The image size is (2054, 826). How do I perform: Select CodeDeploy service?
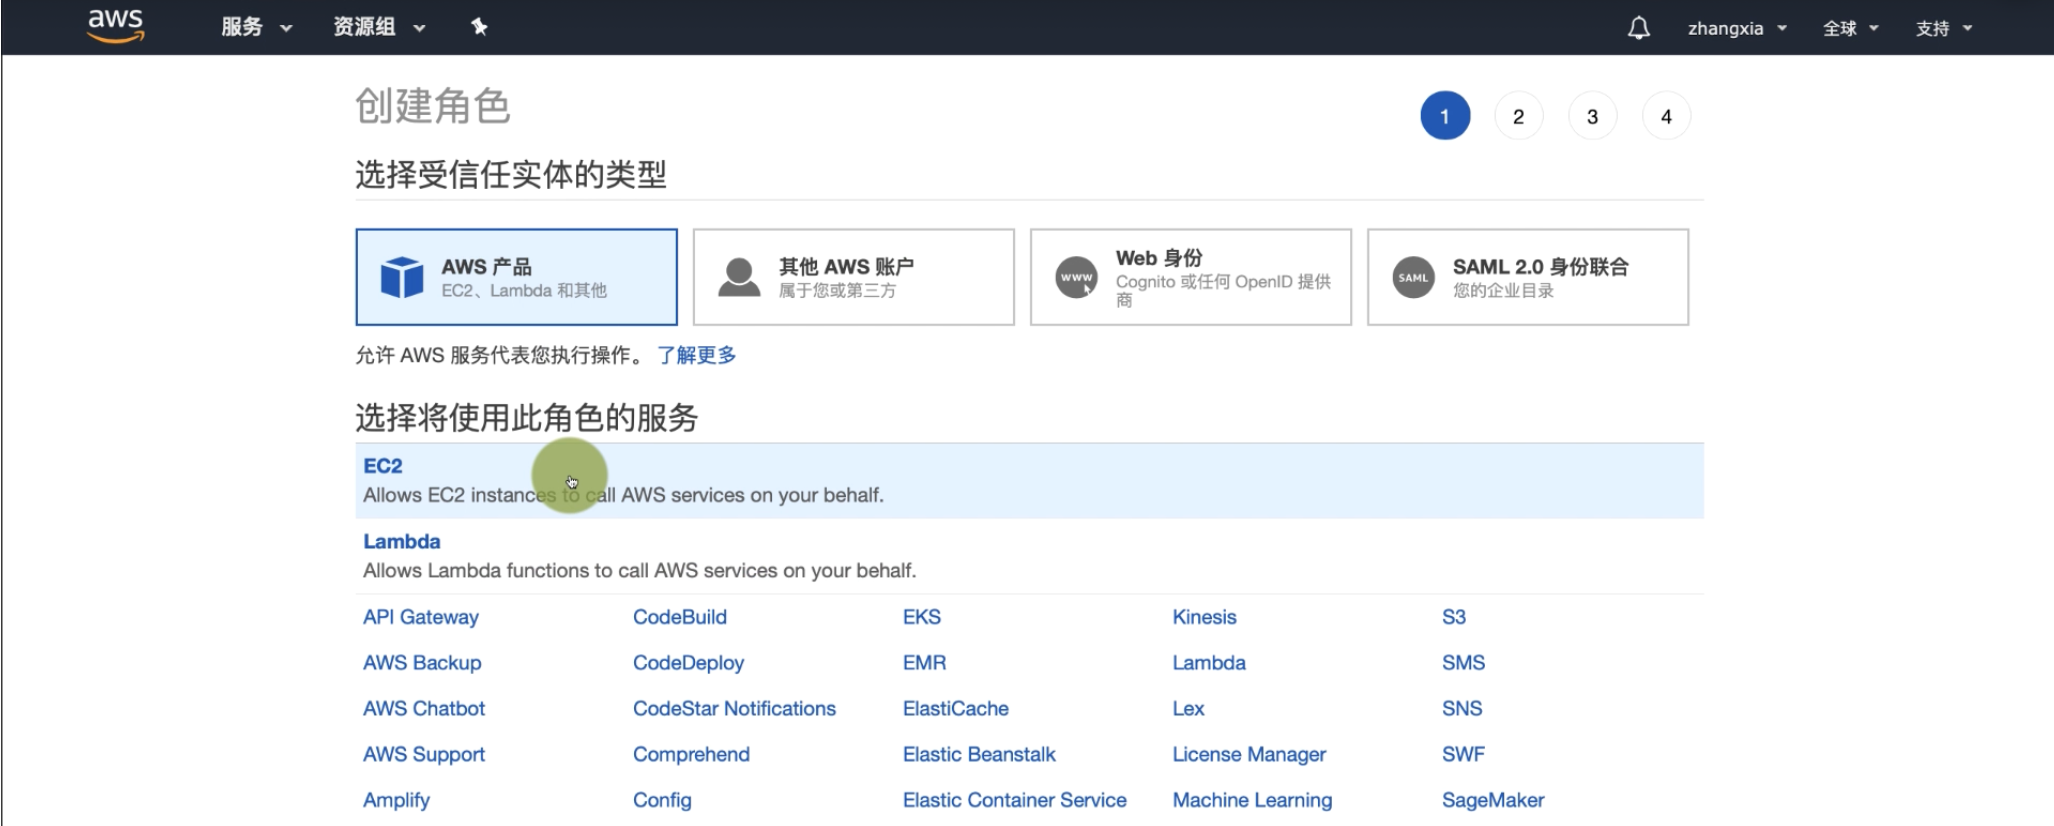click(689, 663)
